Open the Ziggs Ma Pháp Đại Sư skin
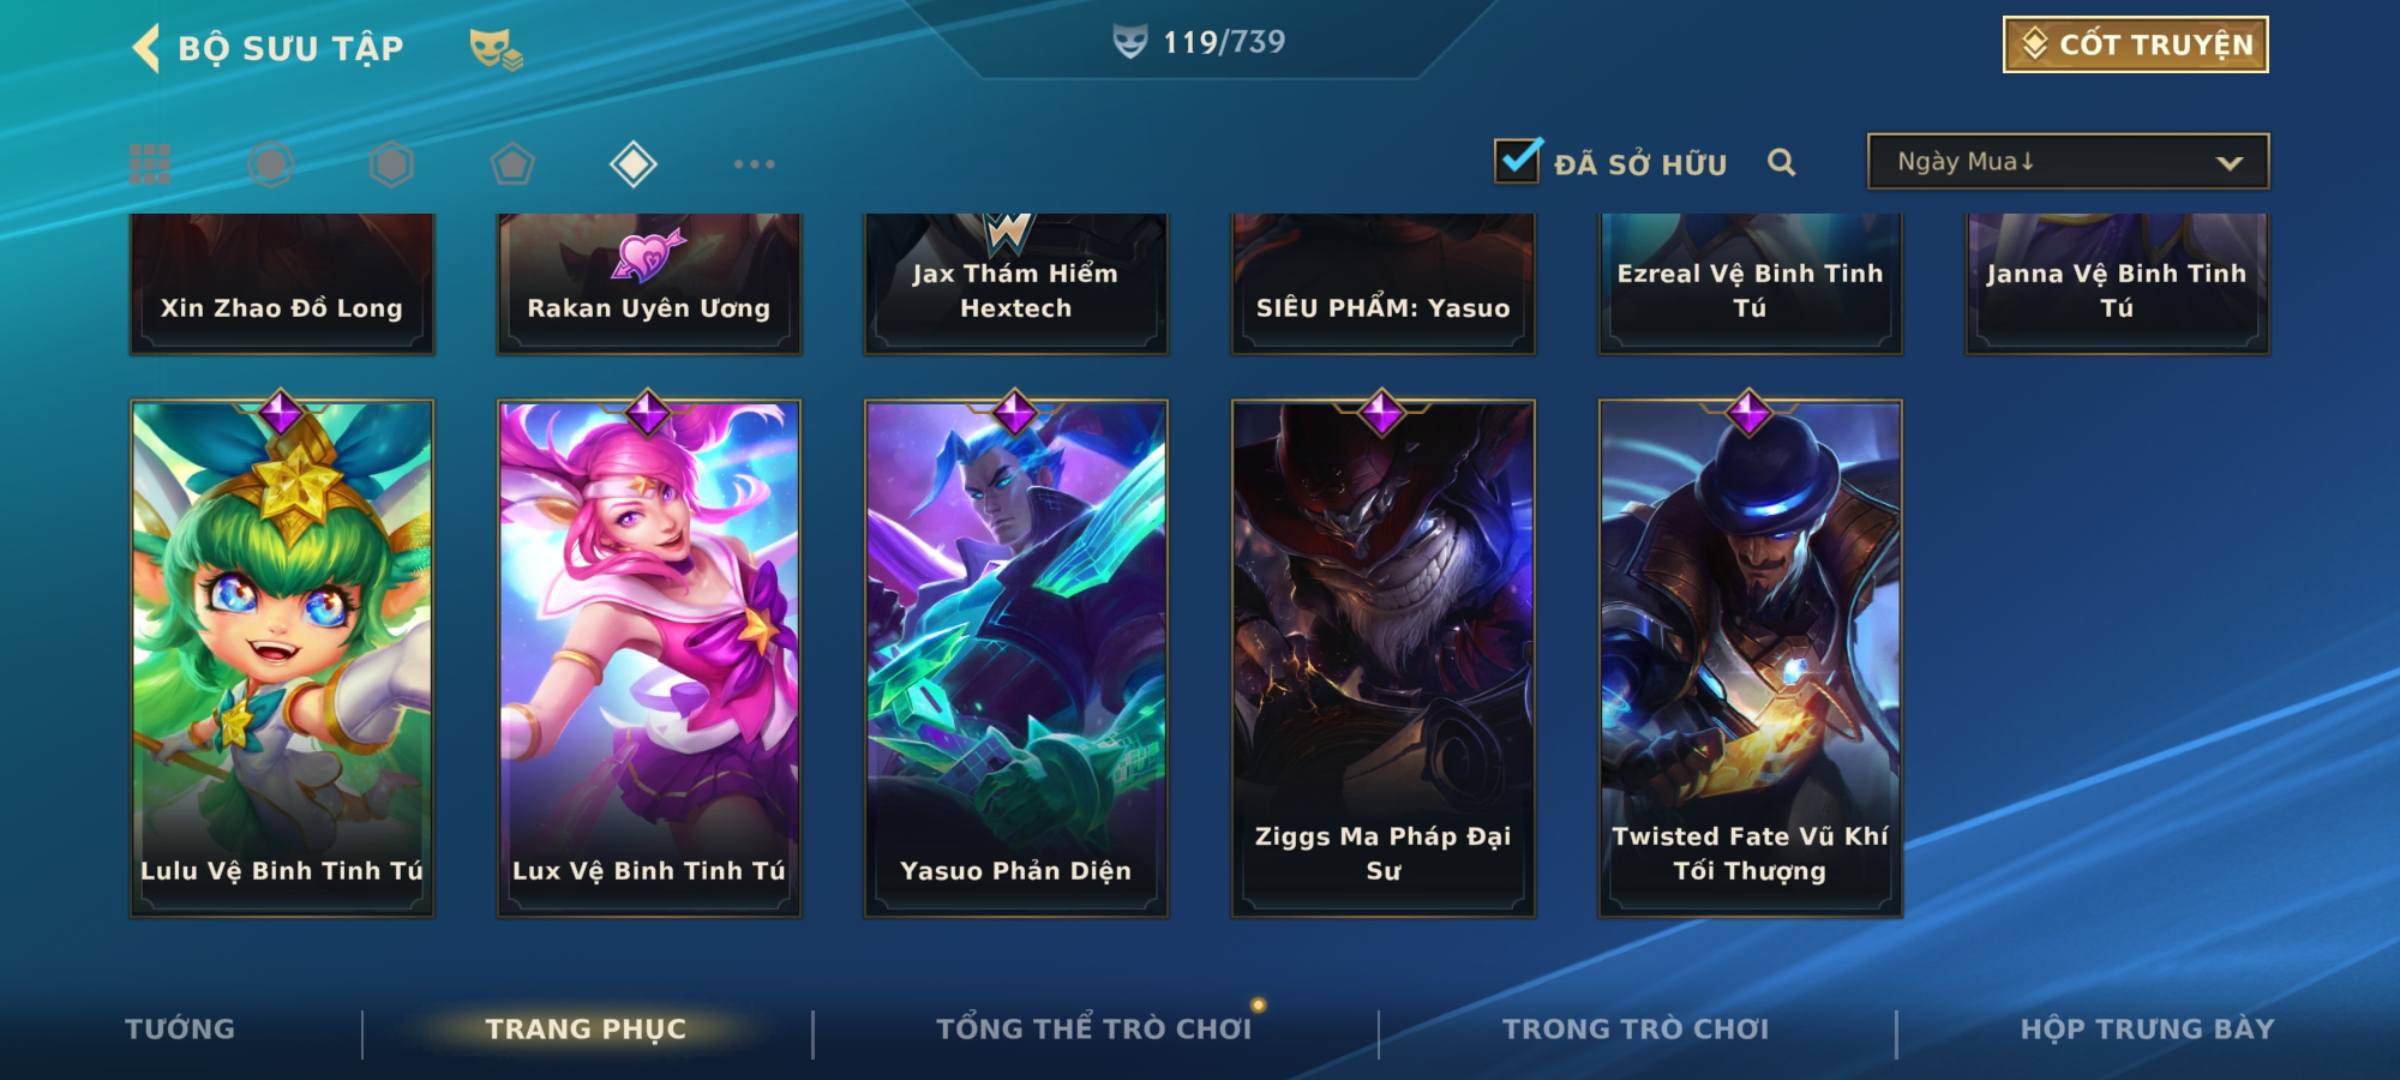2400x1080 pixels. (1383, 658)
